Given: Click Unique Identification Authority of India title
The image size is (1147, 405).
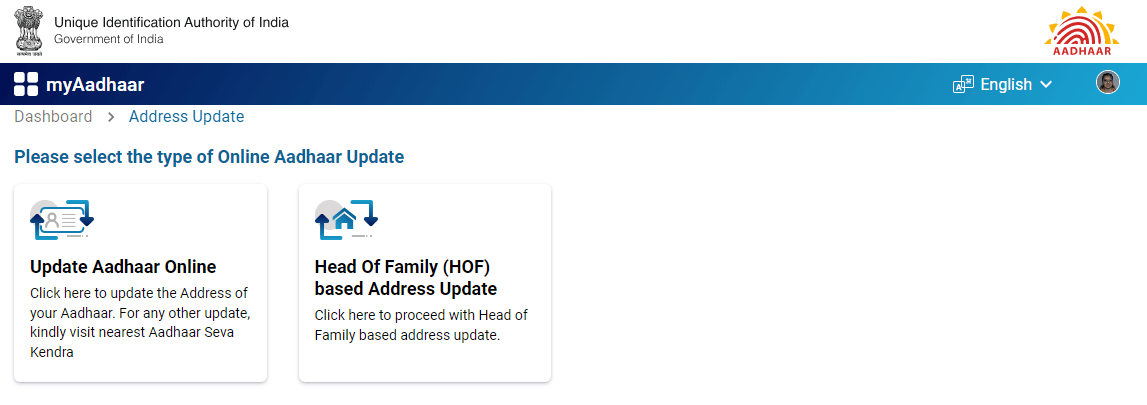Looking at the screenshot, I should point(171,22).
